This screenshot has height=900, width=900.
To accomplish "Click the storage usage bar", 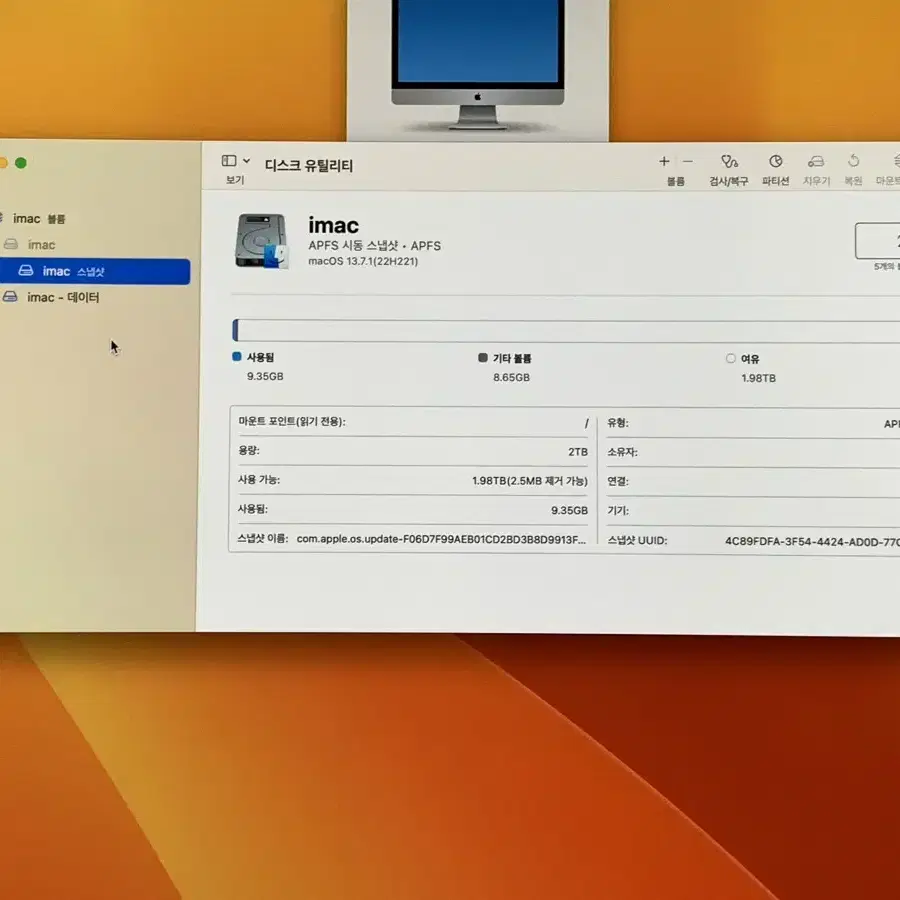I will coord(566,331).
